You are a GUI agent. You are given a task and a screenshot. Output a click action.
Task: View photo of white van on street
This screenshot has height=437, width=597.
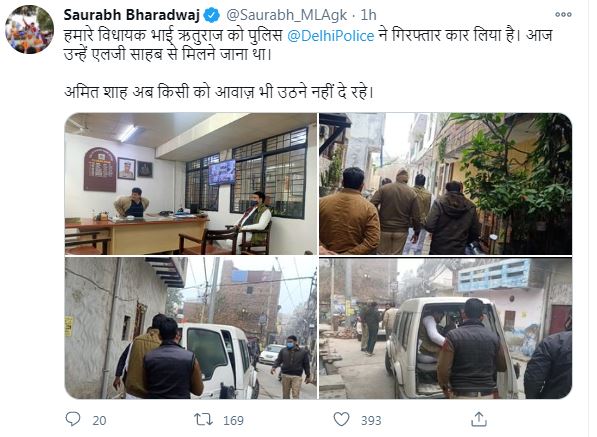pyautogui.click(x=191, y=328)
